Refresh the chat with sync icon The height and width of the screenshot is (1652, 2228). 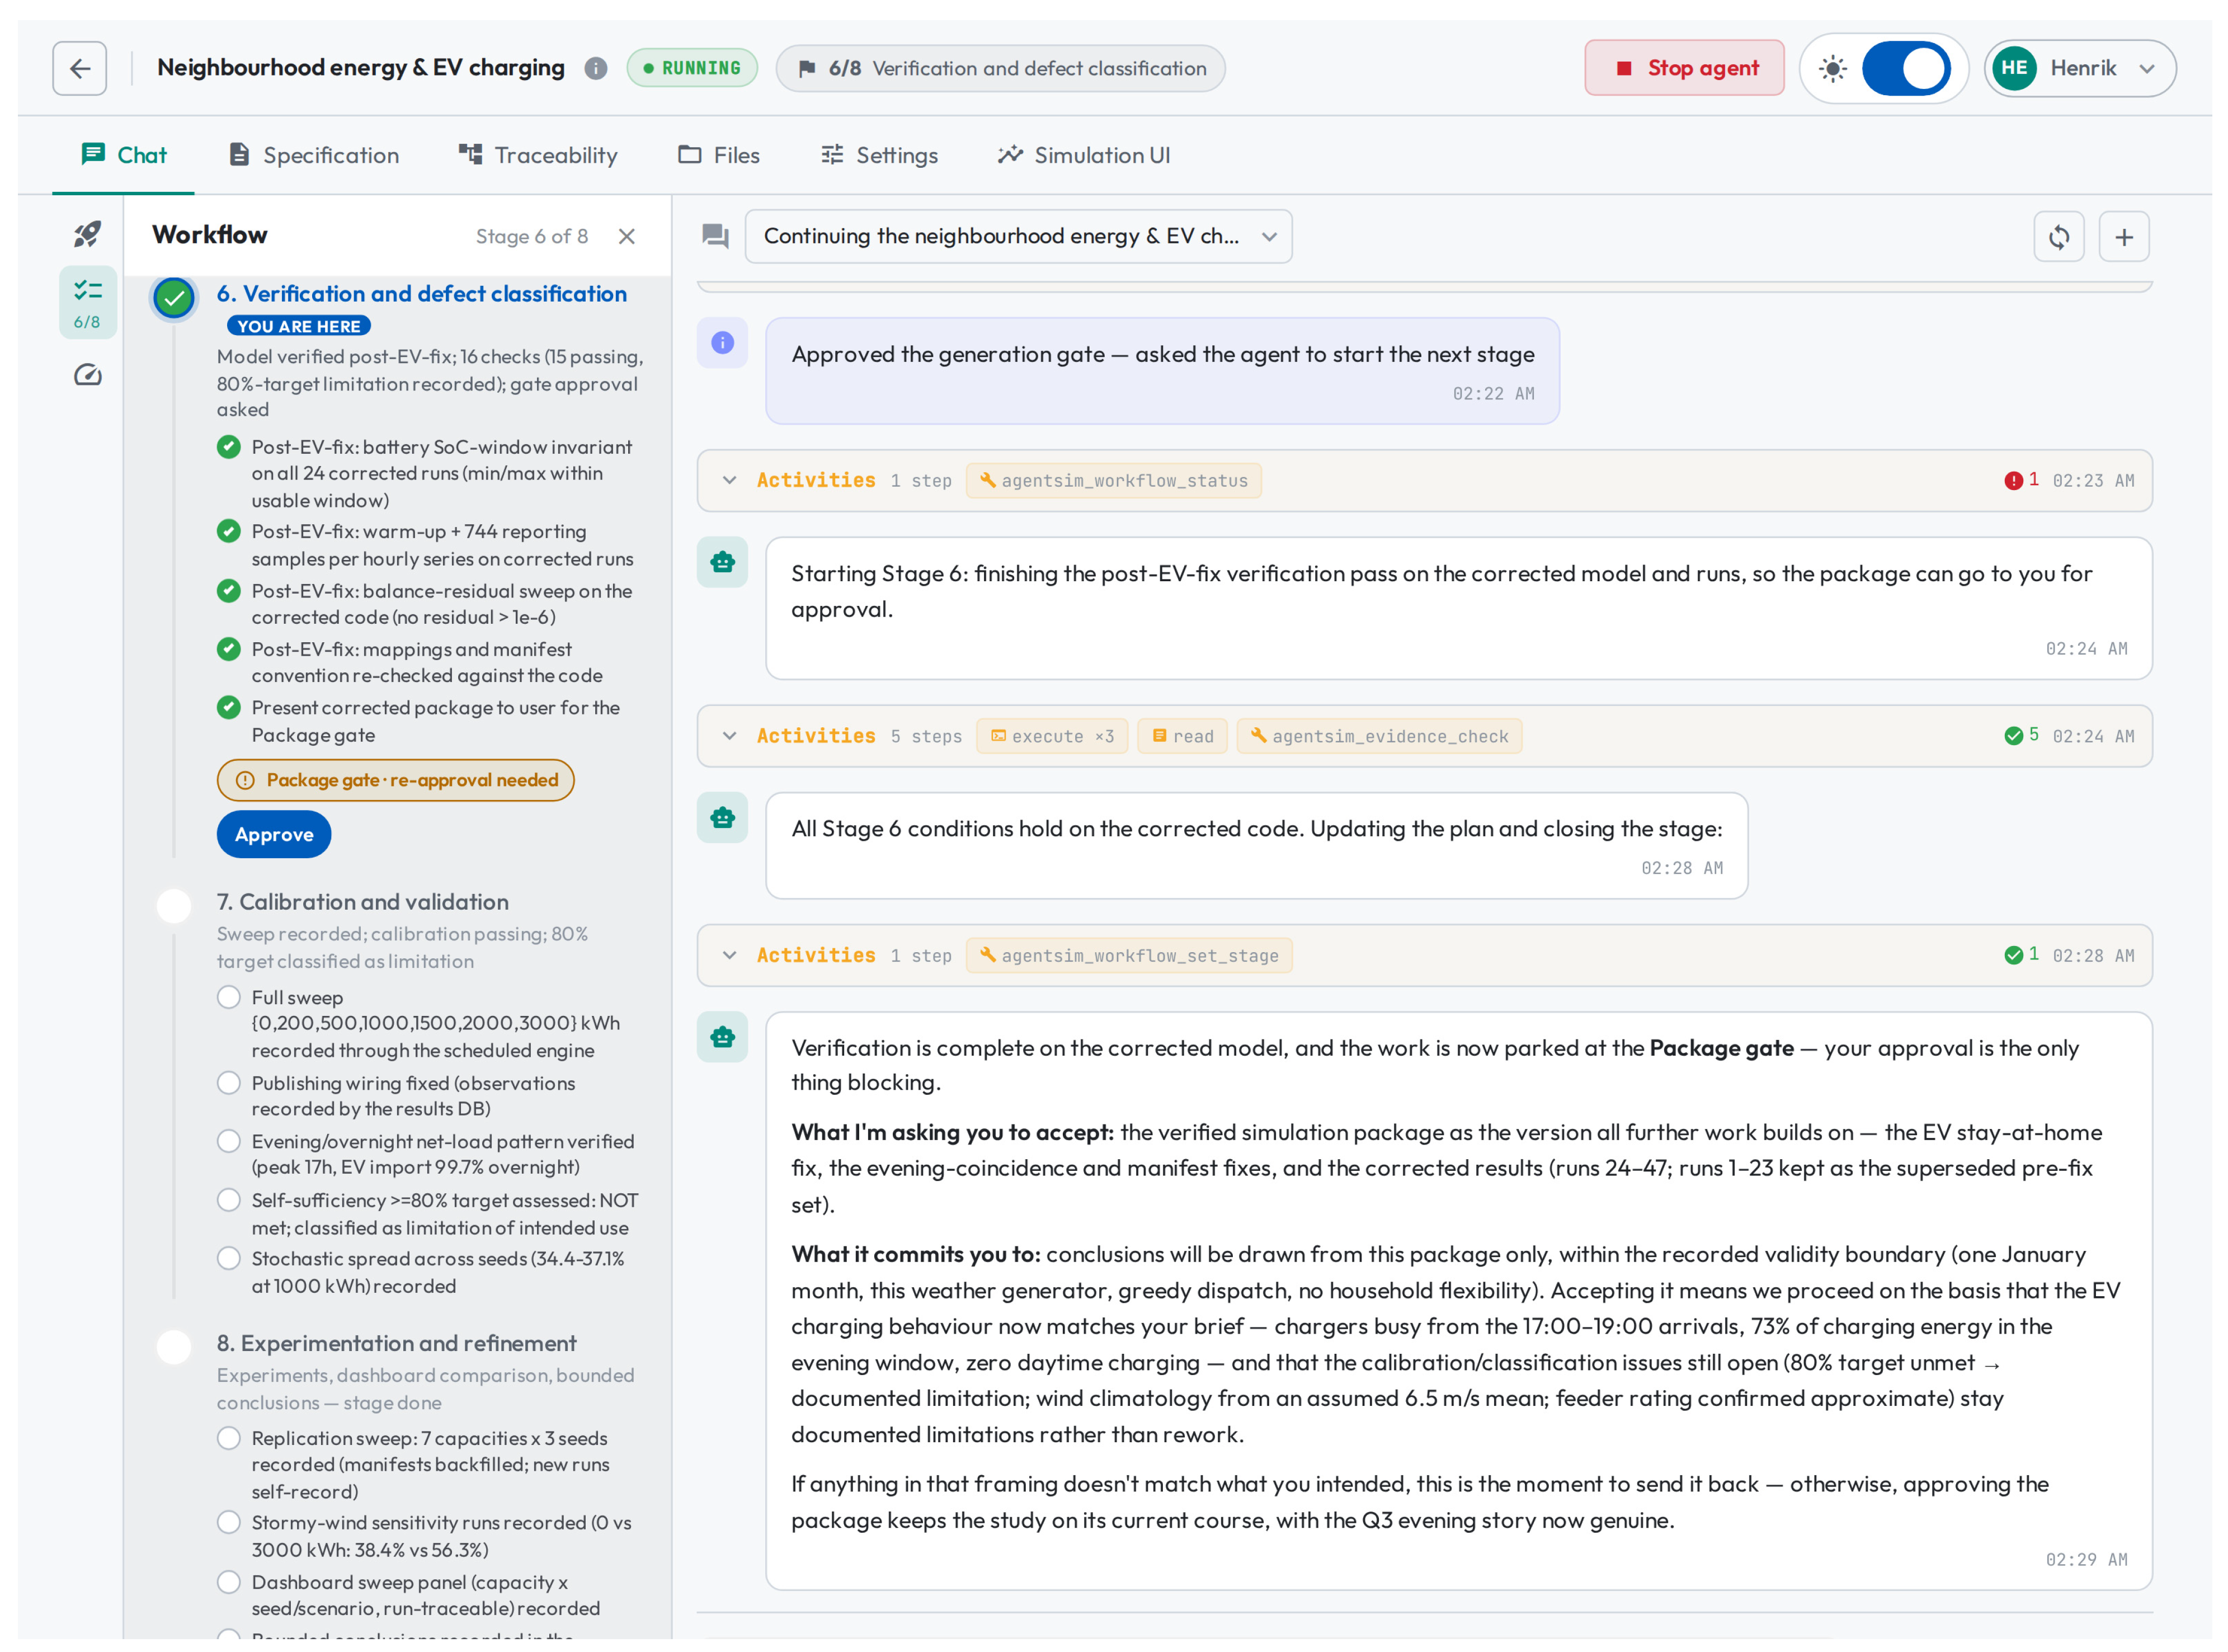pos(2058,237)
